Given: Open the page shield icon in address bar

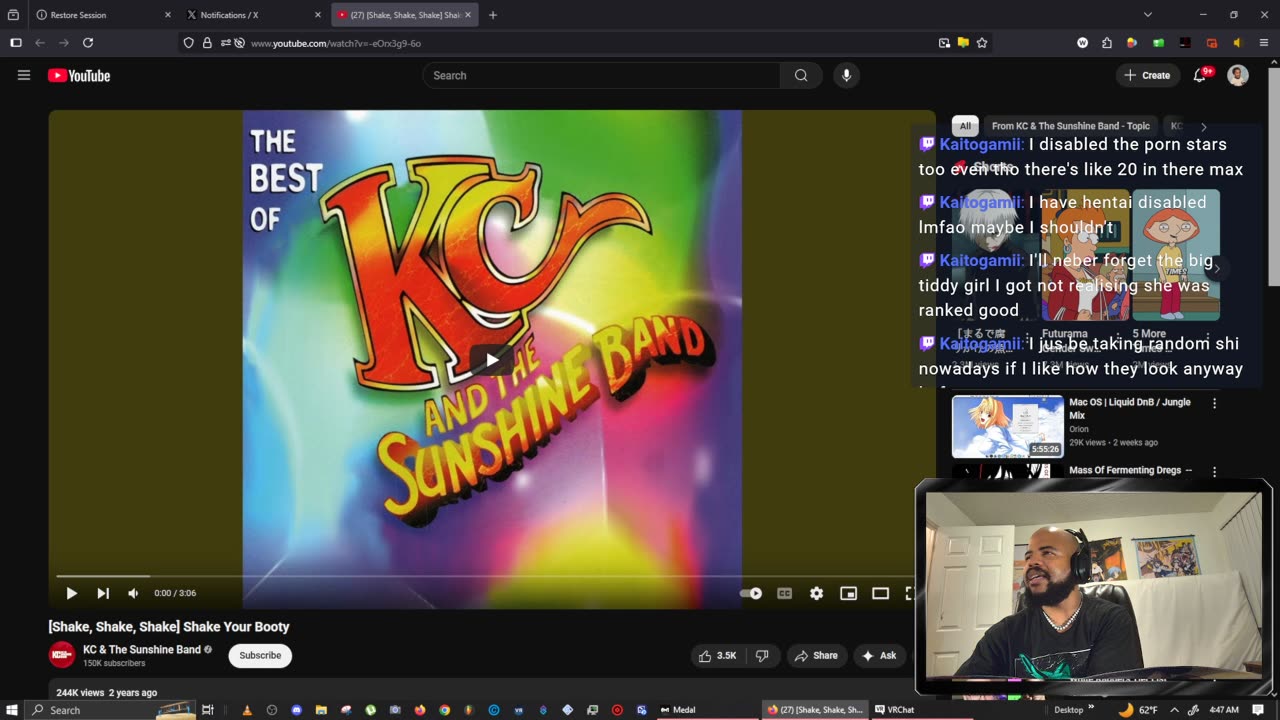Looking at the screenshot, I should tap(189, 43).
